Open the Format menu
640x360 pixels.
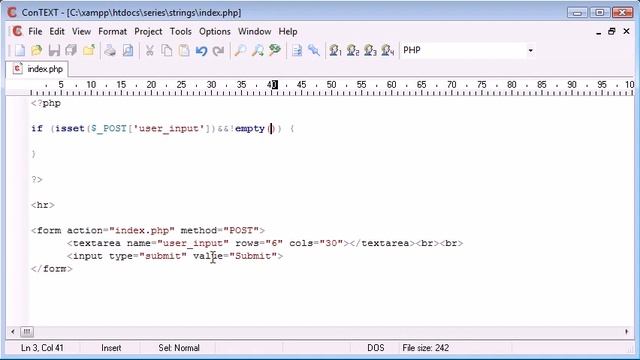pyautogui.click(x=112, y=31)
